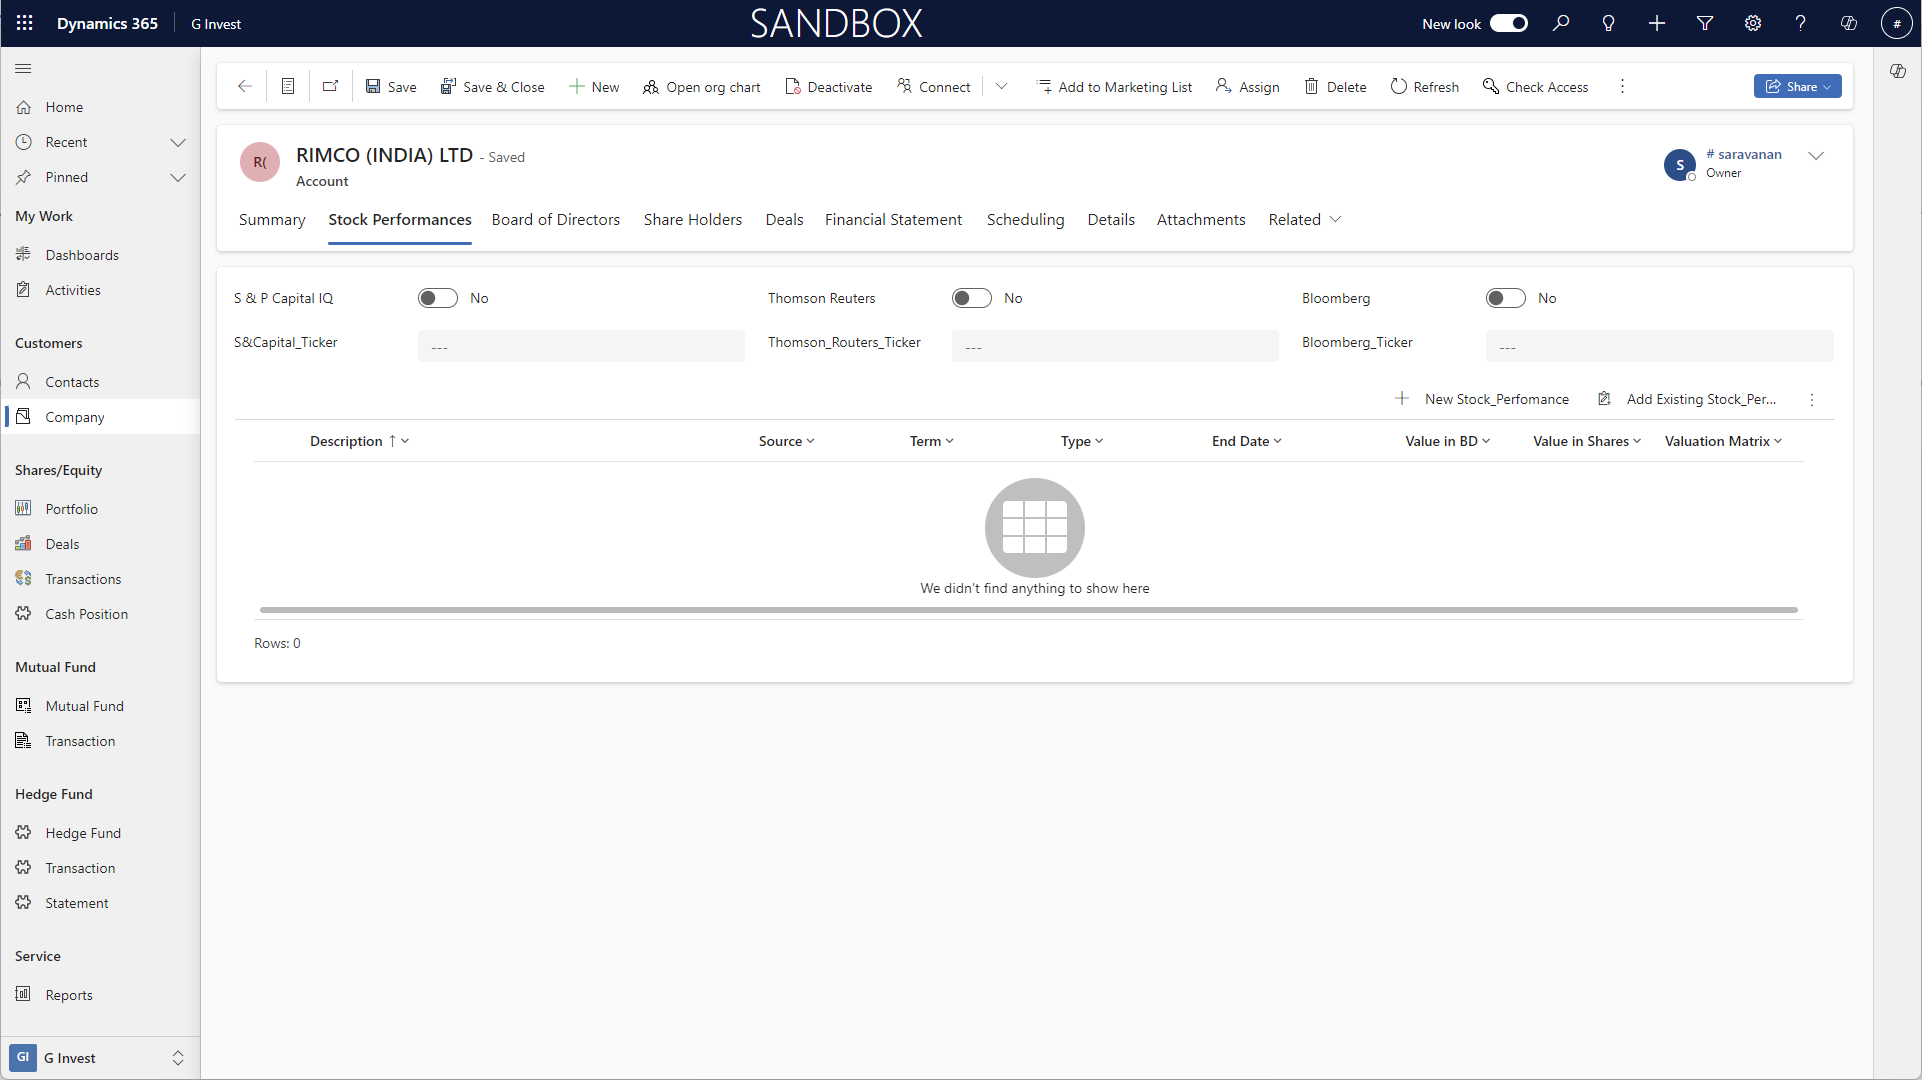Click the Refresh command icon

(x=1399, y=87)
